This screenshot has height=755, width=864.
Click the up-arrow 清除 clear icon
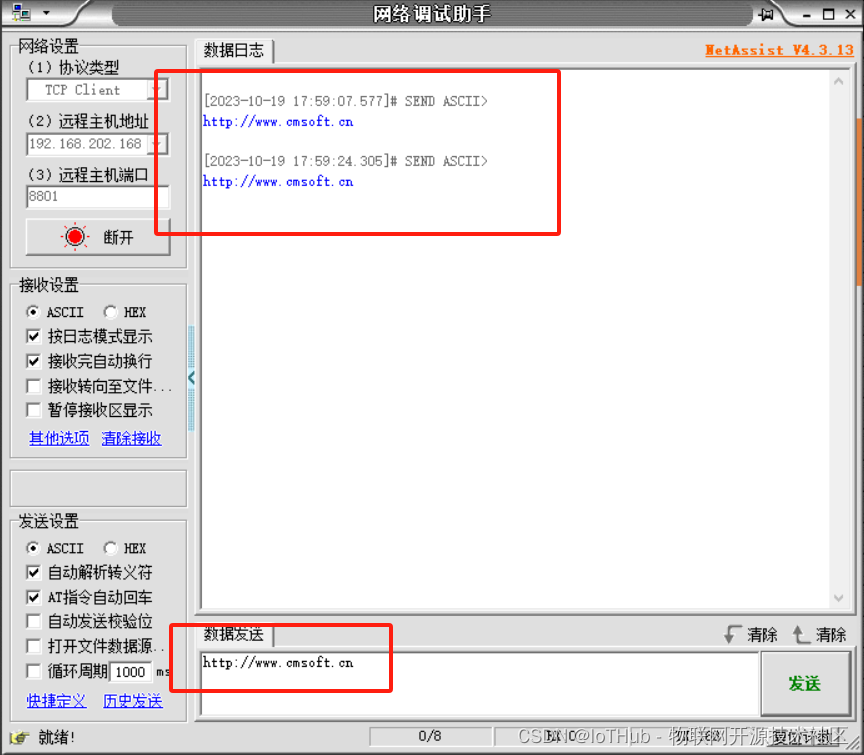[x=800, y=633]
